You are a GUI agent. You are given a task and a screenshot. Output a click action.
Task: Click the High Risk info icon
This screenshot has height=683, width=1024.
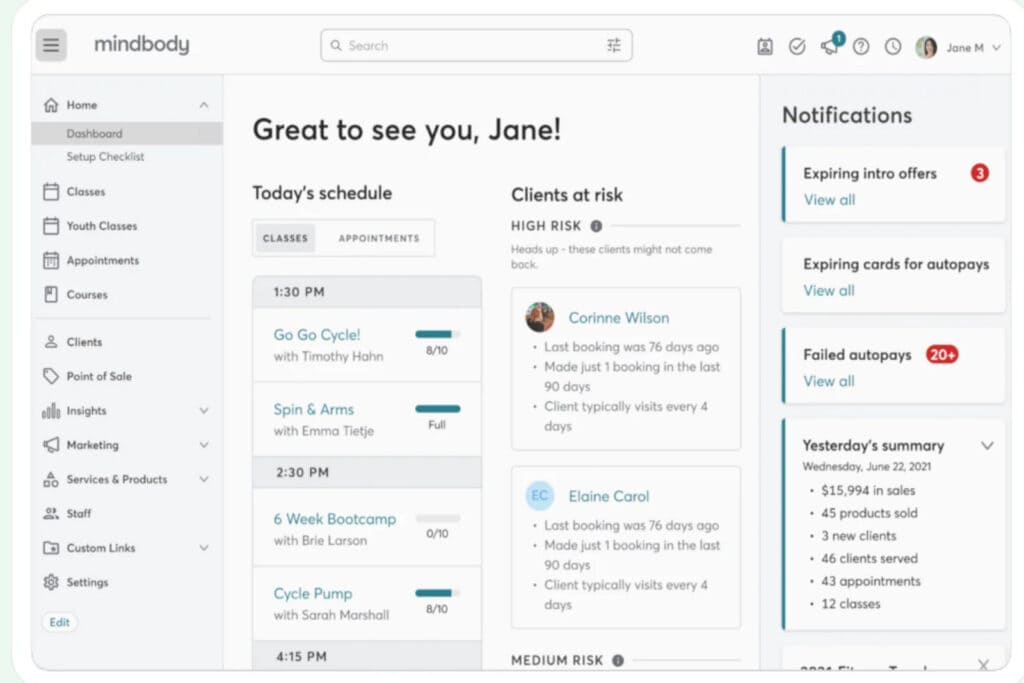596,226
